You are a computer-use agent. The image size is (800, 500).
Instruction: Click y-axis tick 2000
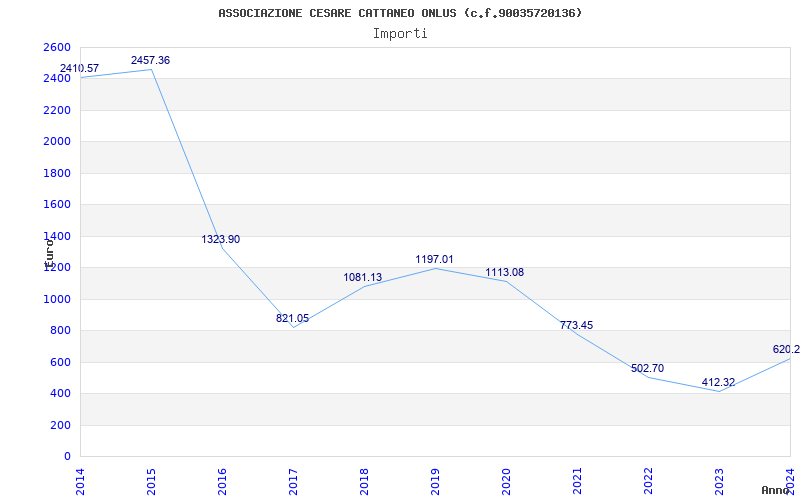pos(58,142)
